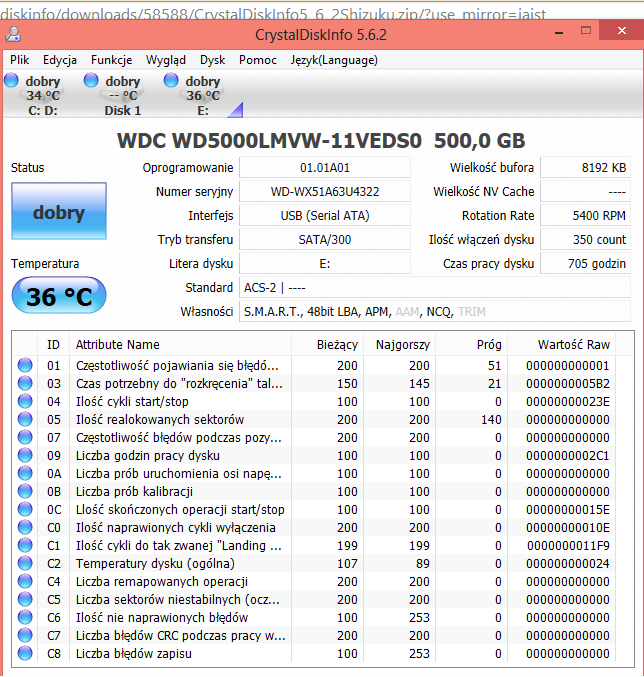Click the blue status orb of Disk 1
Viewport: 644px width, 677px height.
(x=91, y=80)
